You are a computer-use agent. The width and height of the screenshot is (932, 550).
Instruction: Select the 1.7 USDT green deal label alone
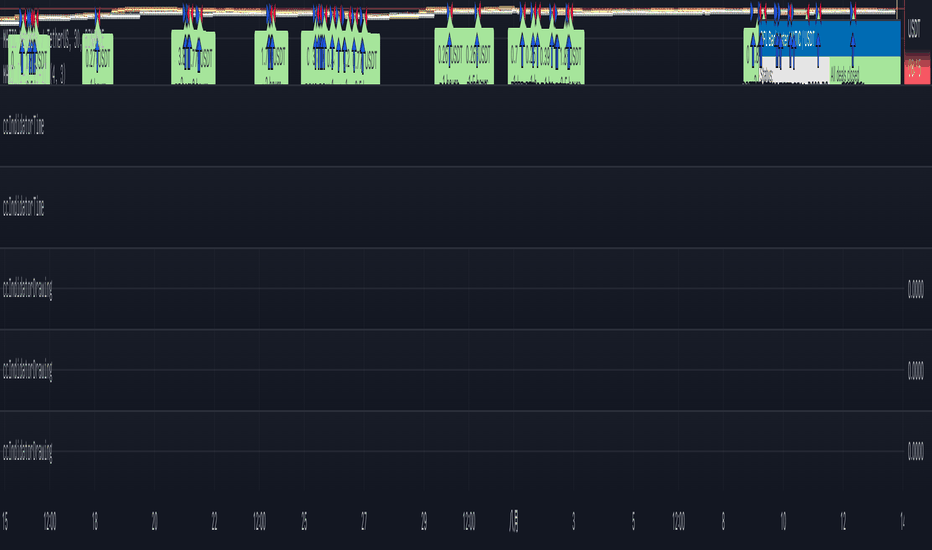click(272, 58)
